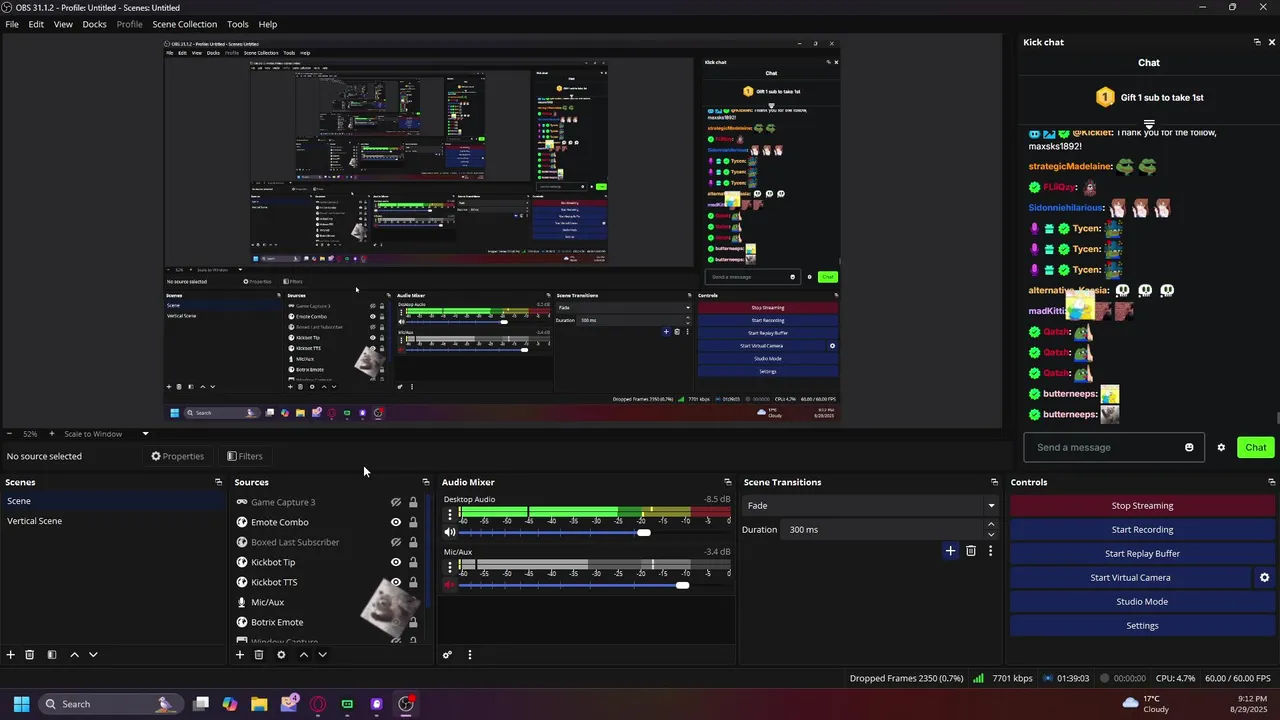Viewport: 1280px width, 720px height.
Task: Open source properties gear in the Sources toolbar
Action: (281, 655)
